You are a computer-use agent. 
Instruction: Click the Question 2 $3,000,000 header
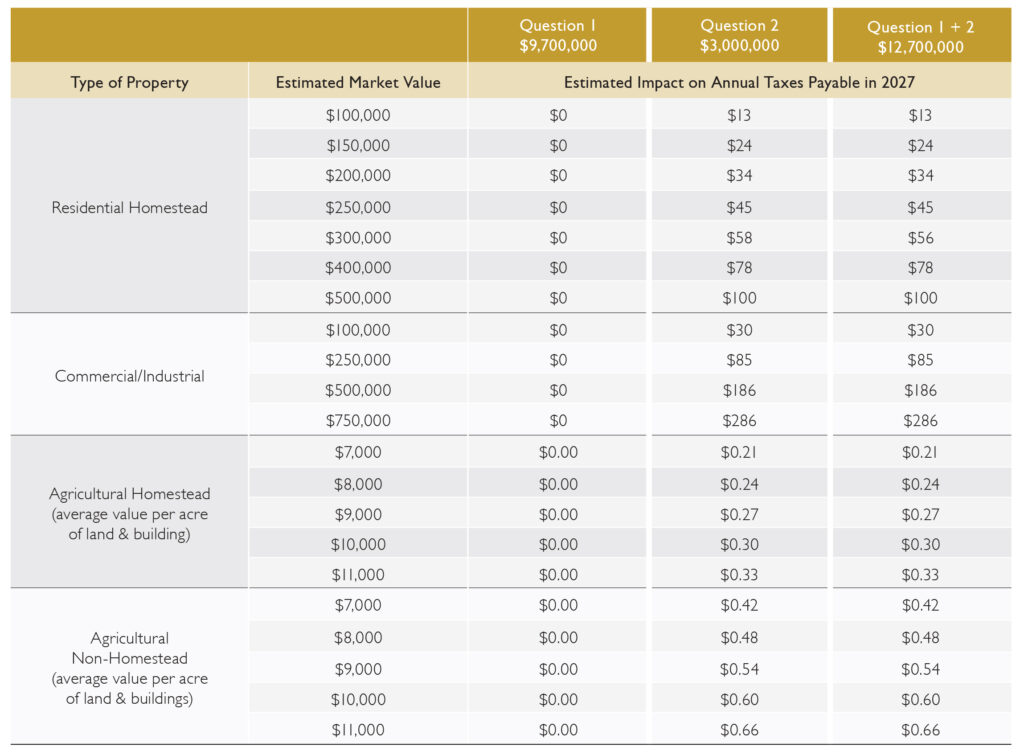739,35
